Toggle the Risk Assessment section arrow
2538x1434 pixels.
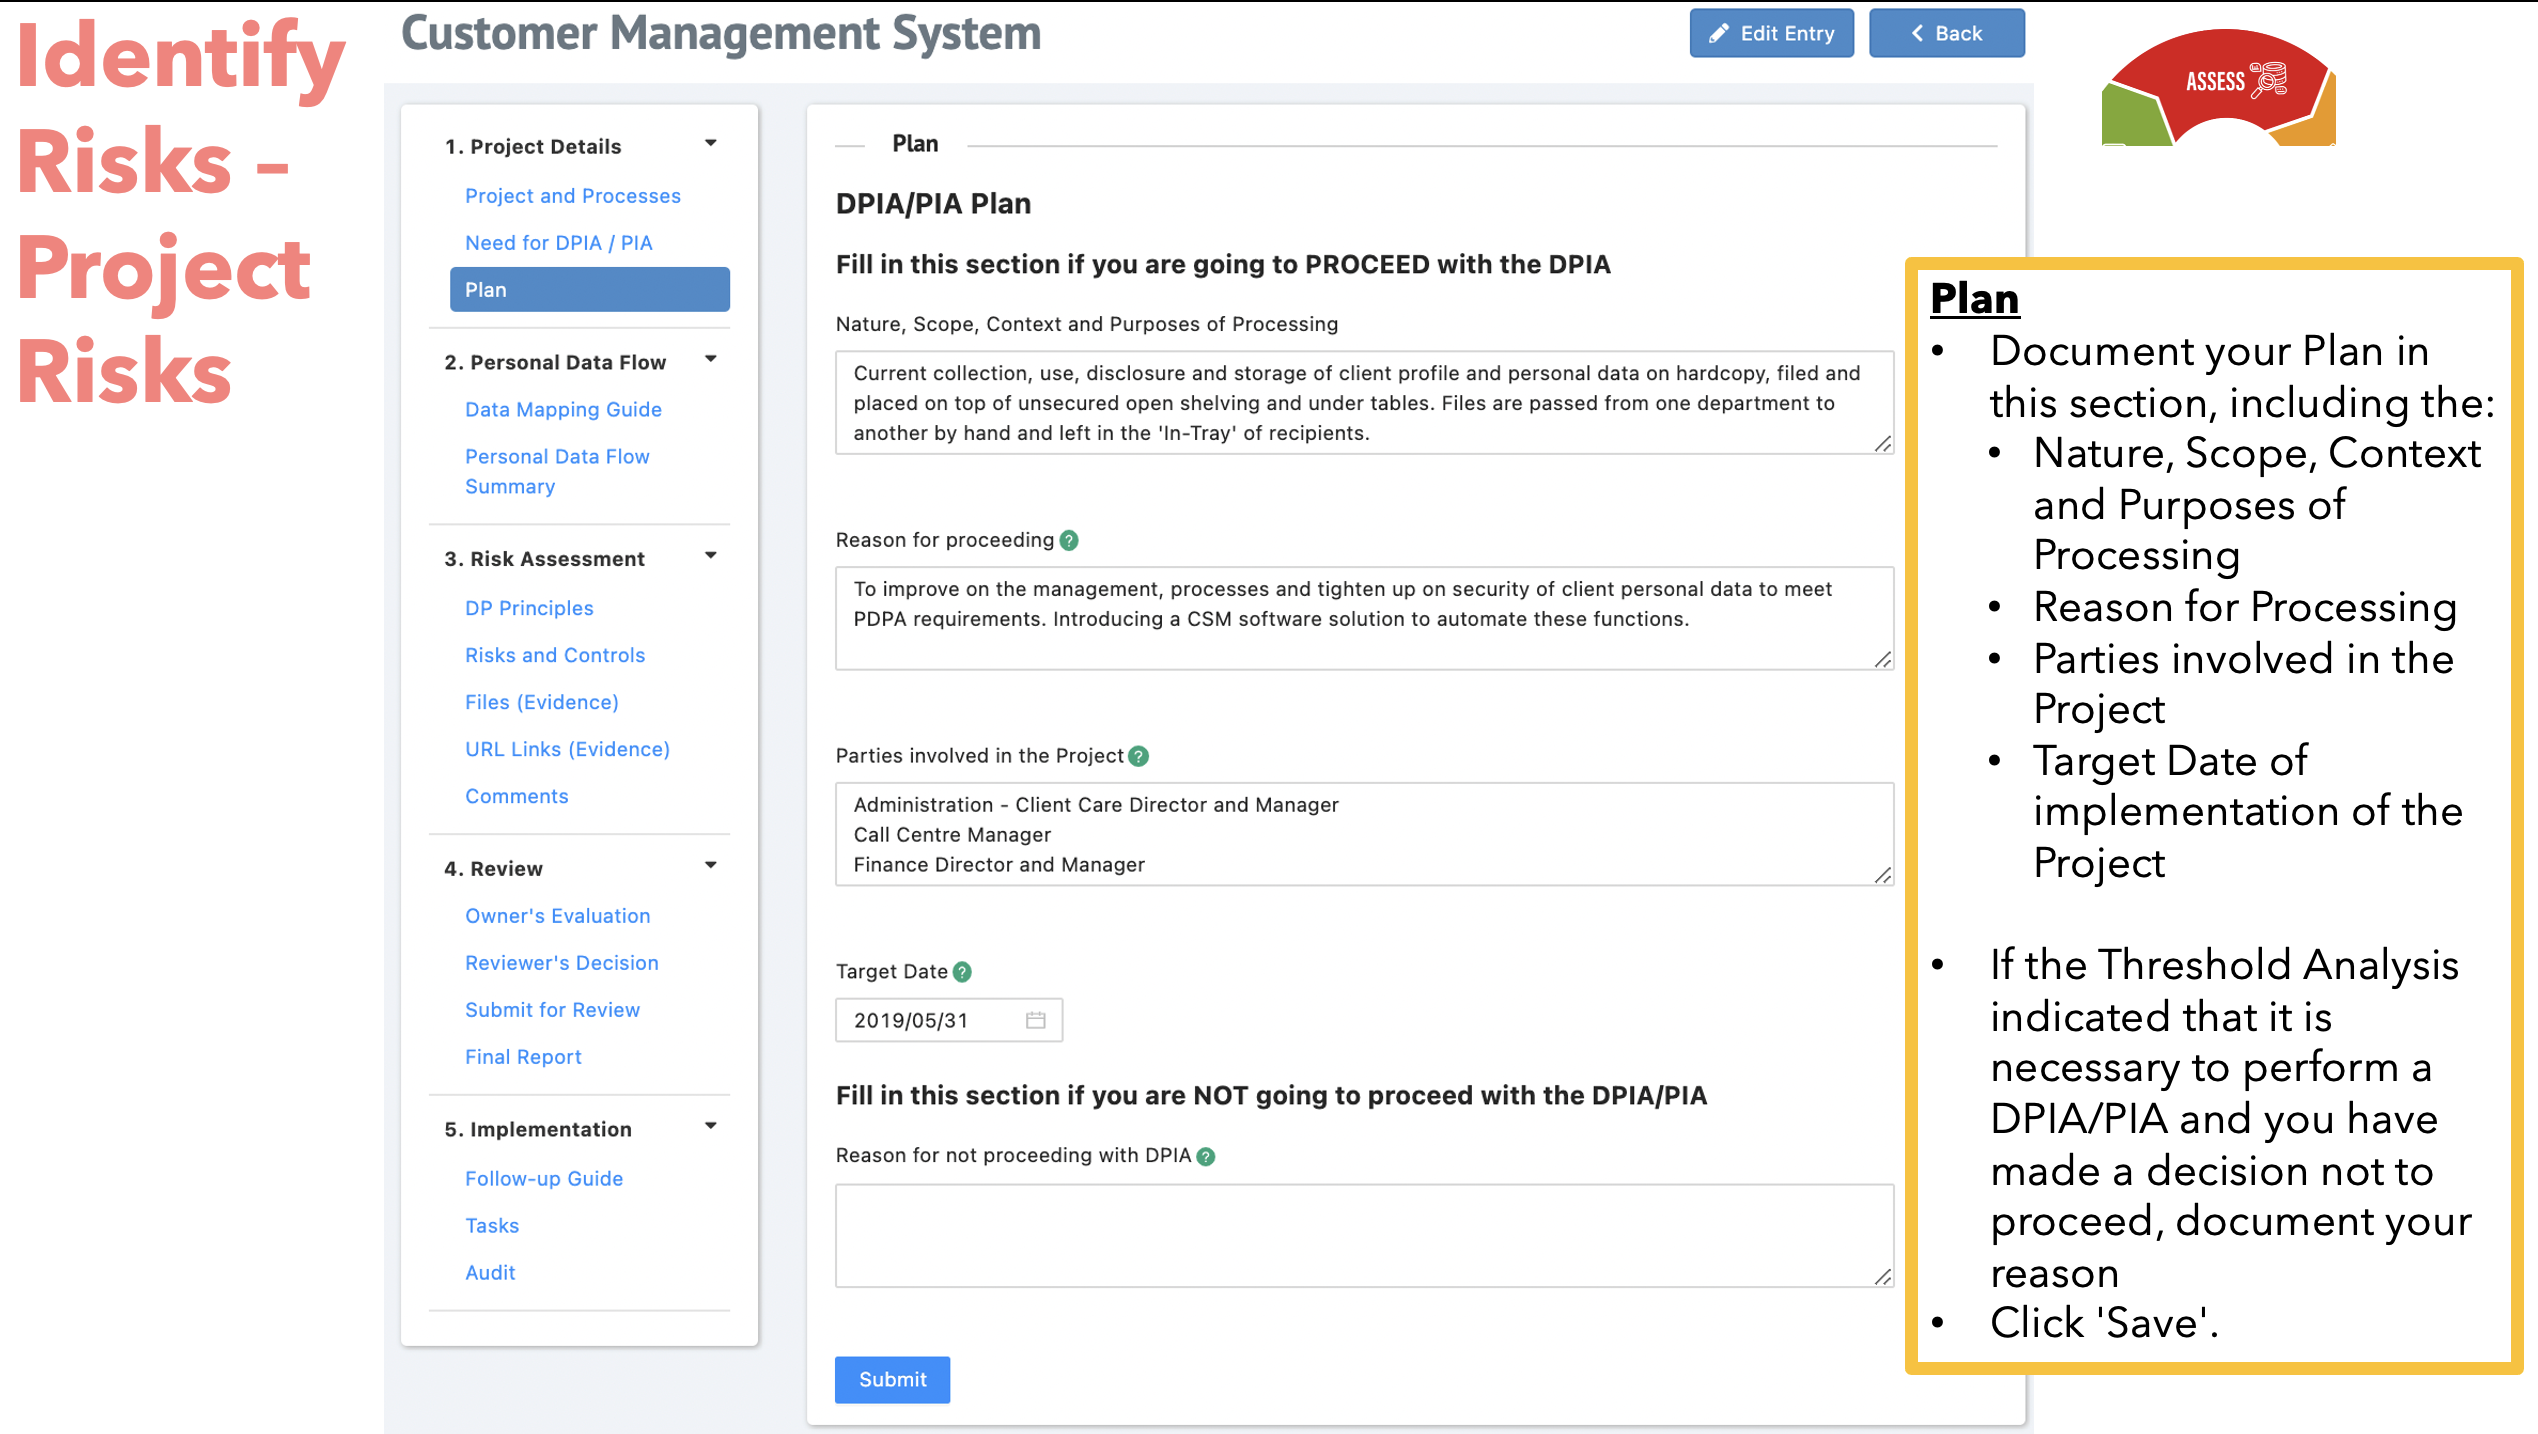pos(710,556)
